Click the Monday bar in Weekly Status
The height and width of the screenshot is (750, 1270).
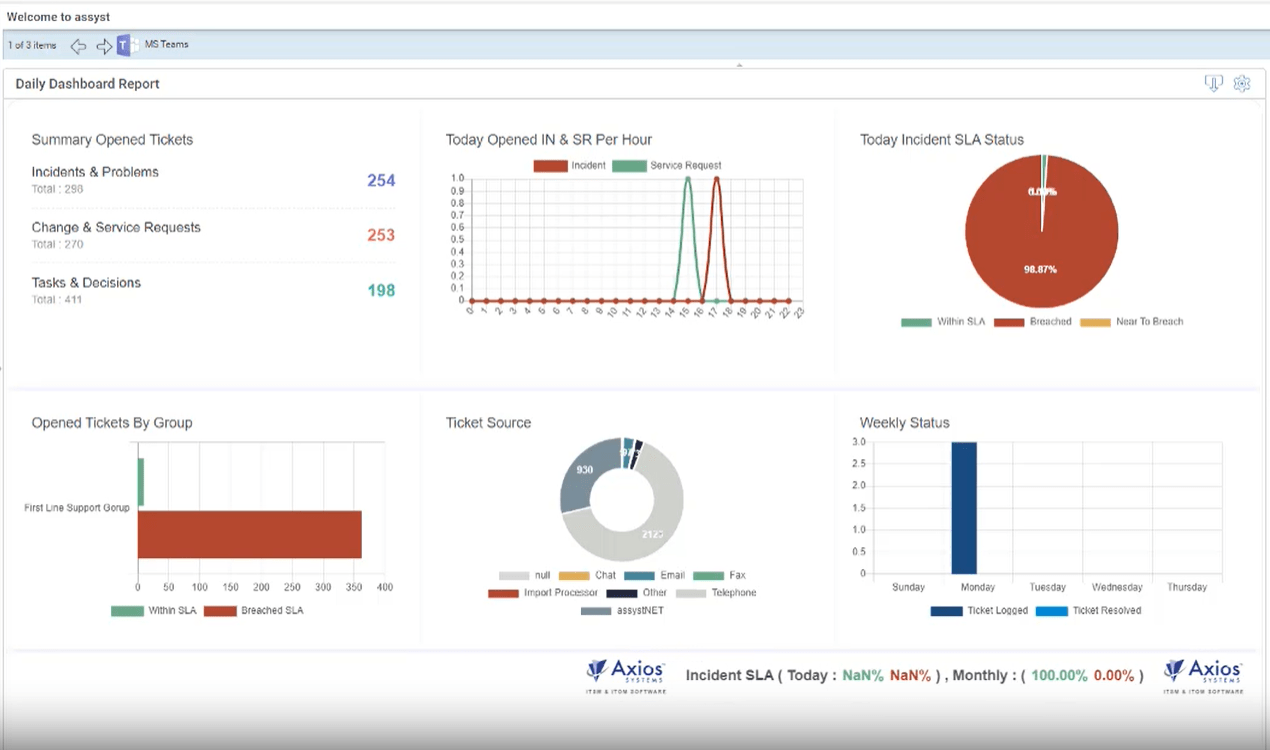point(963,507)
